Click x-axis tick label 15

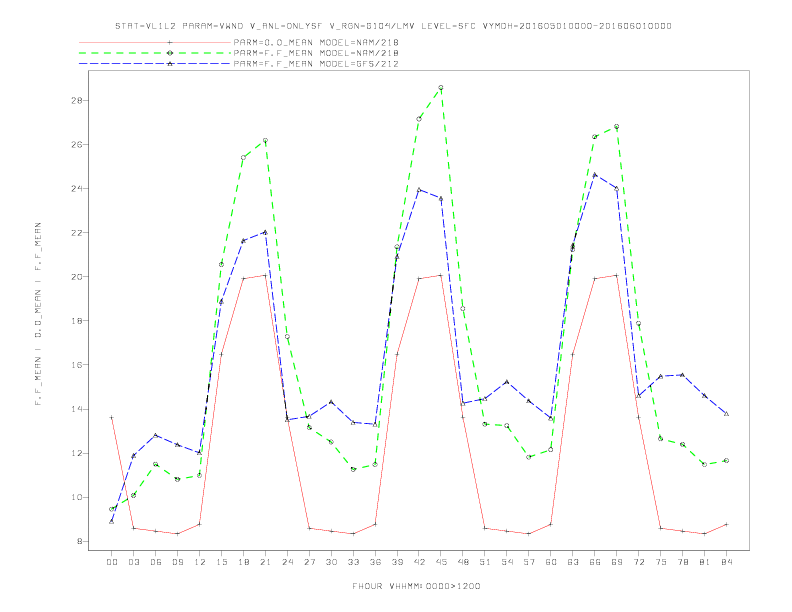221,562
